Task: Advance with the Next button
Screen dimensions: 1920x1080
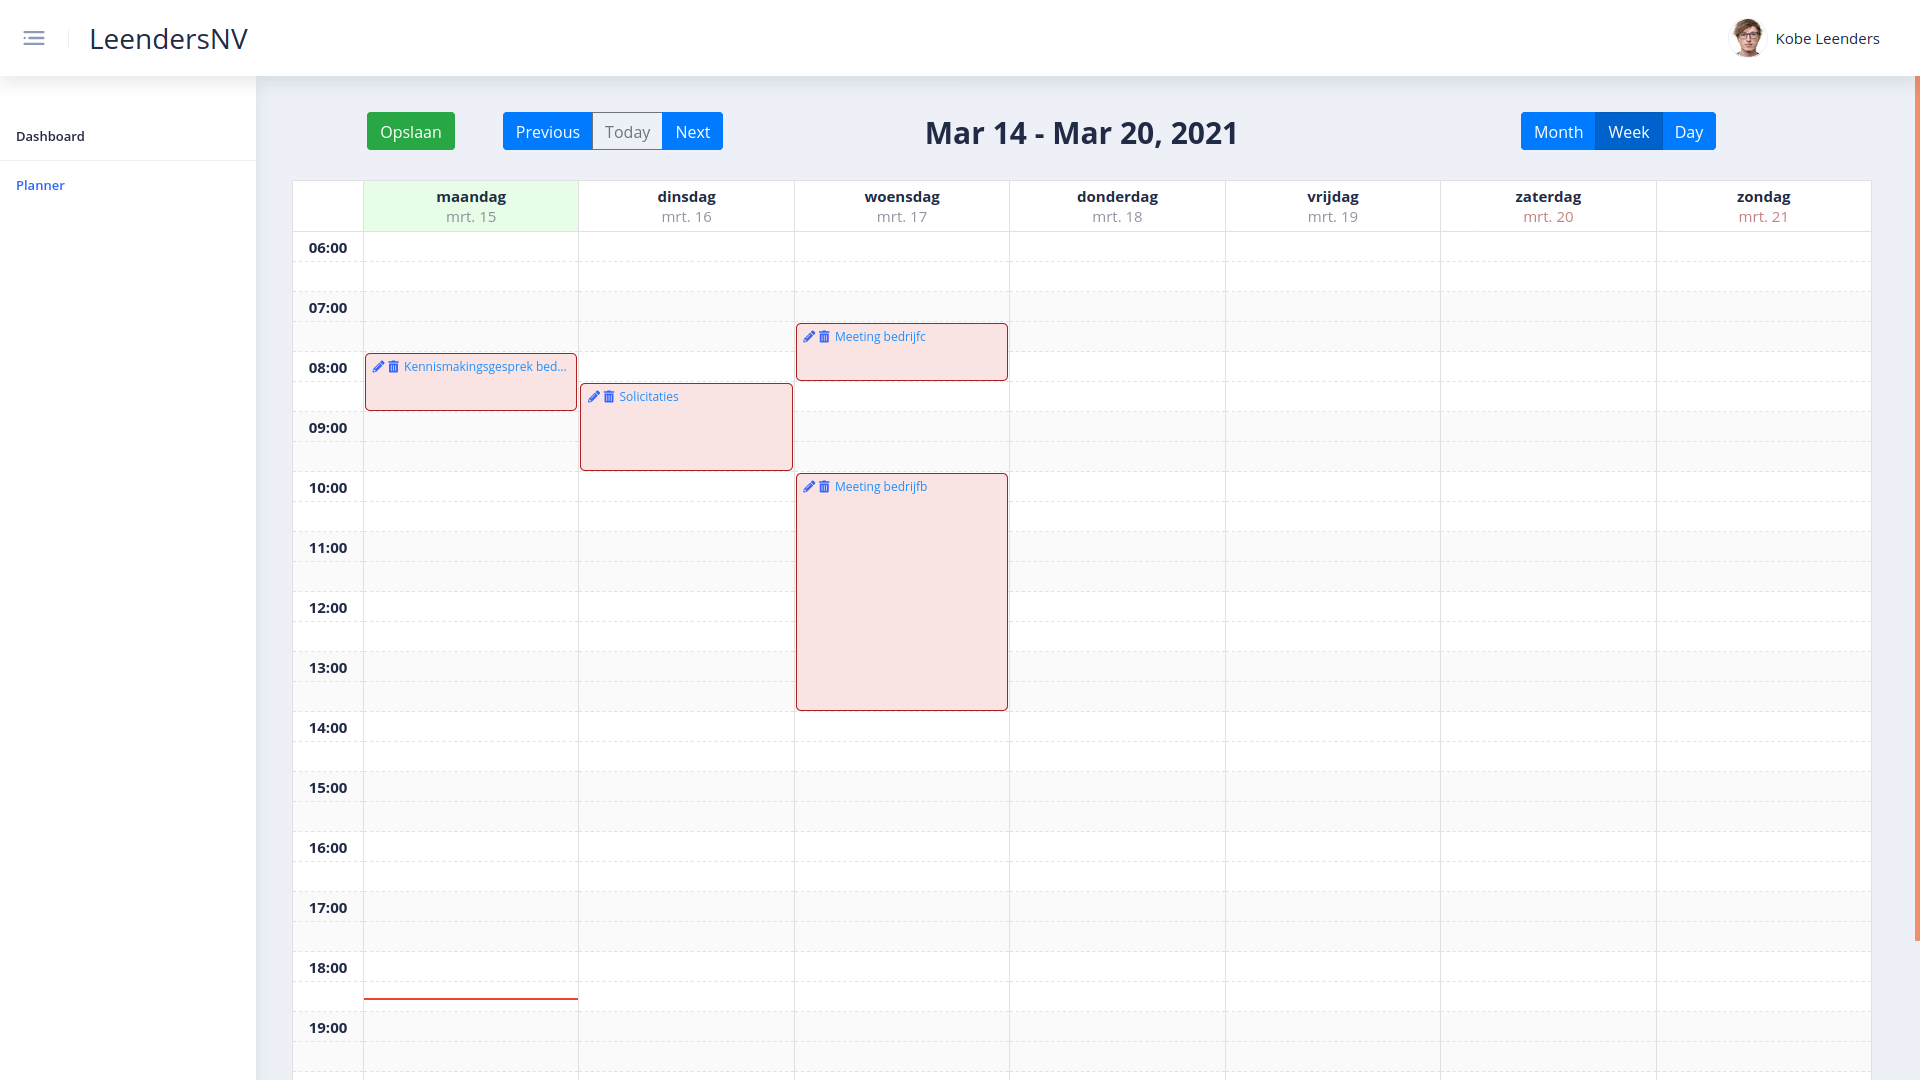Action: pyautogui.click(x=692, y=132)
